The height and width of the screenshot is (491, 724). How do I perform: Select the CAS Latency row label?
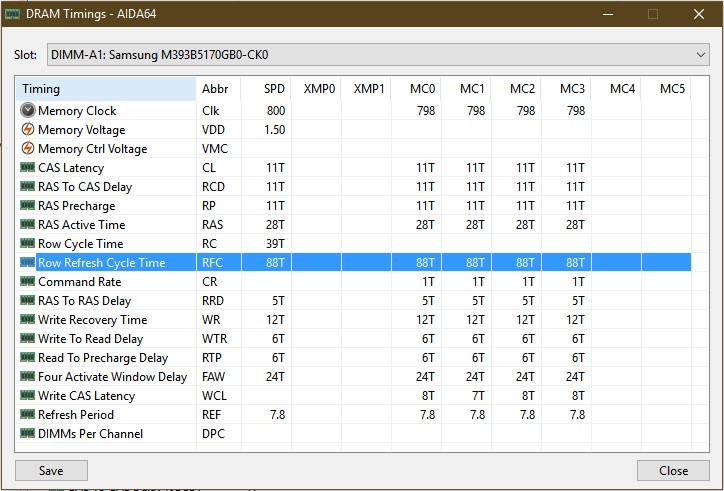click(71, 168)
